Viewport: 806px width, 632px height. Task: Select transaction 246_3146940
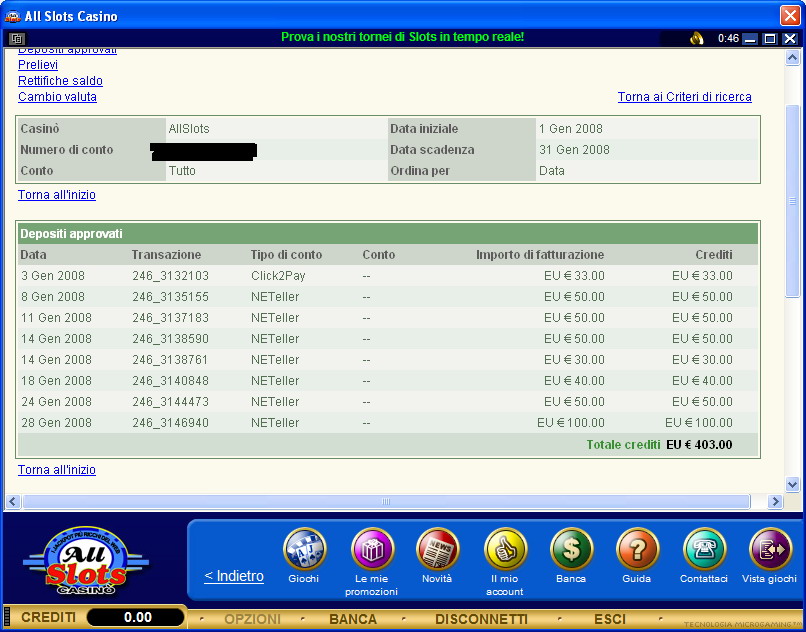click(x=171, y=423)
